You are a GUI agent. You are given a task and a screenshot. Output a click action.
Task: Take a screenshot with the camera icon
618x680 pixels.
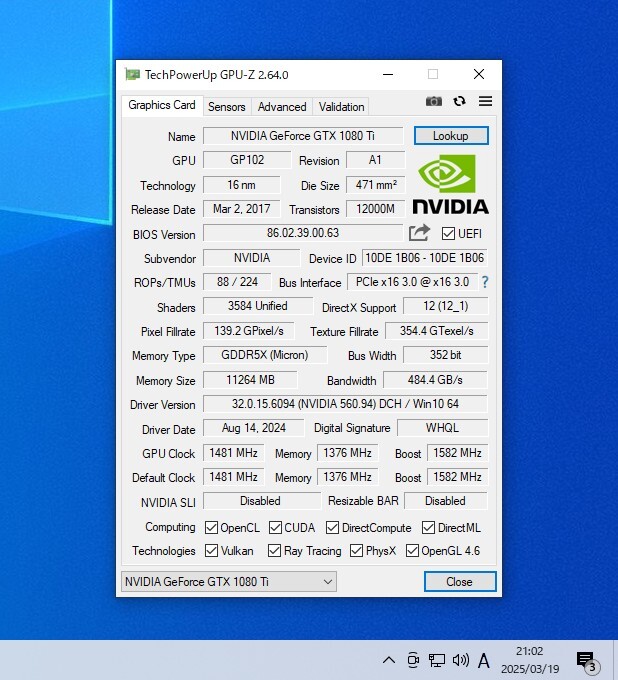pyautogui.click(x=434, y=101)
